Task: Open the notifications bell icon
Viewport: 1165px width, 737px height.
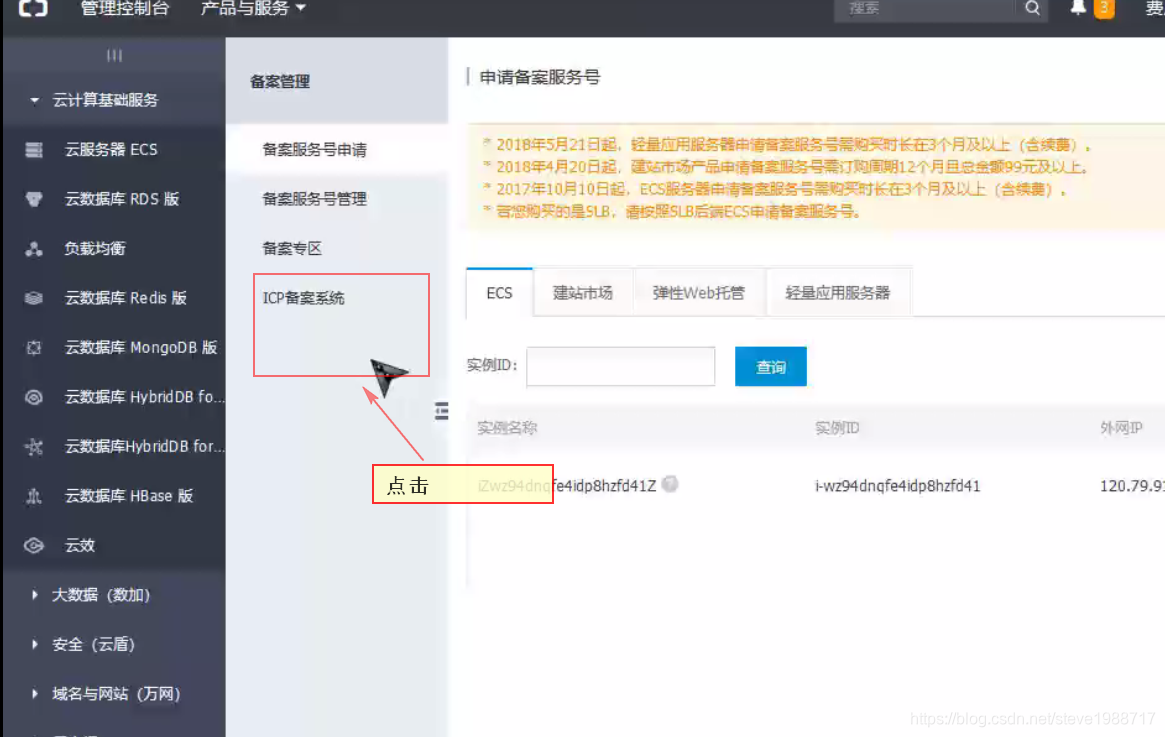Action: (1077, 8)
